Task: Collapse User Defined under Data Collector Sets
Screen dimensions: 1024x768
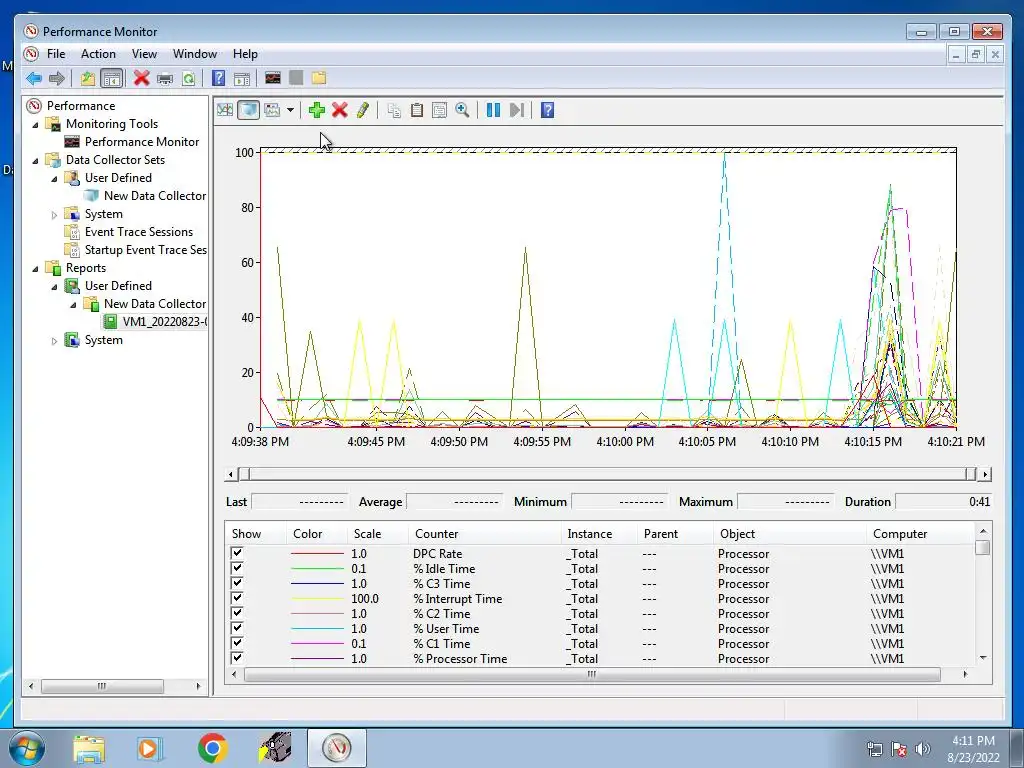Action: click(x=54, y=179)
